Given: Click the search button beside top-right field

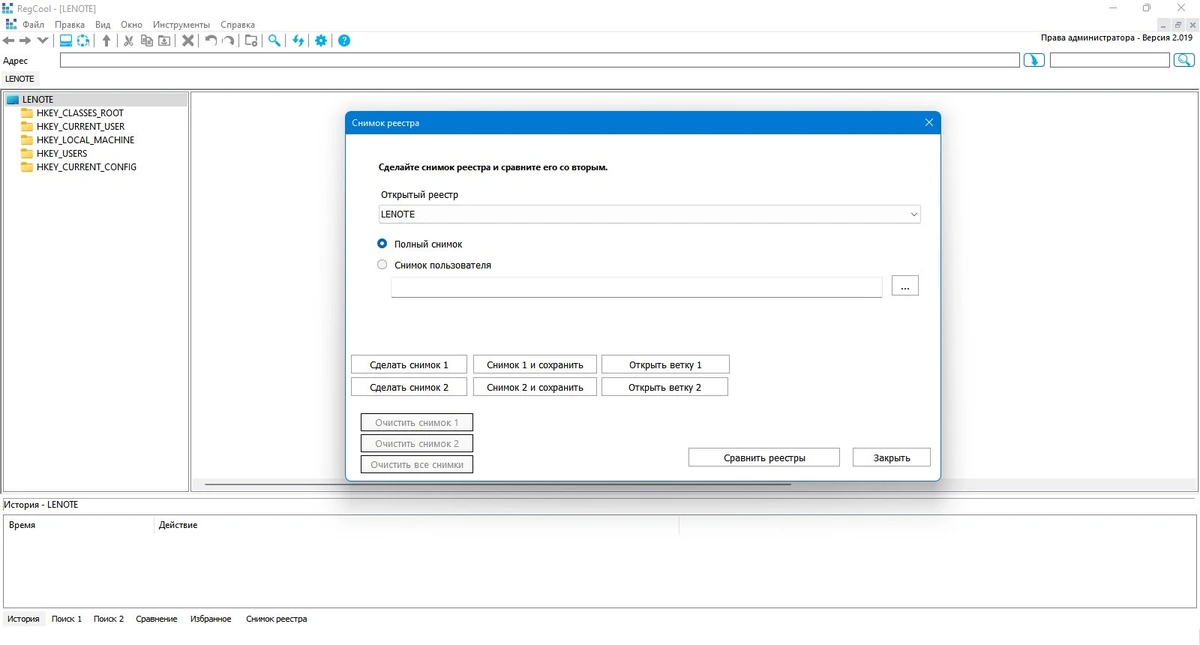Looking at the screenshot, I should (1184, 60).
